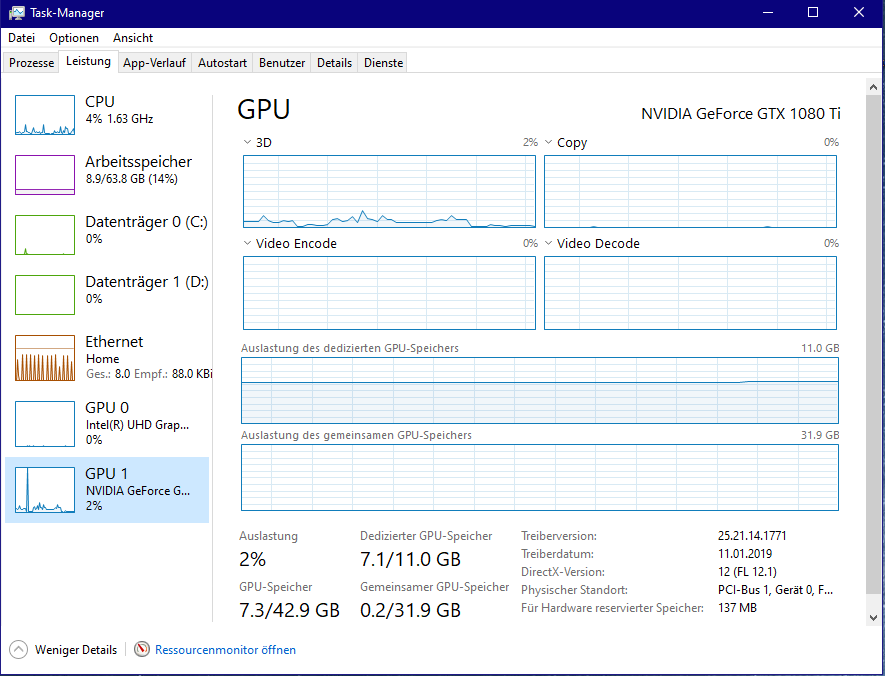Open the Copy engine dropdown chevron
This screenshot has height=676, width=885.
pos(548,142)
